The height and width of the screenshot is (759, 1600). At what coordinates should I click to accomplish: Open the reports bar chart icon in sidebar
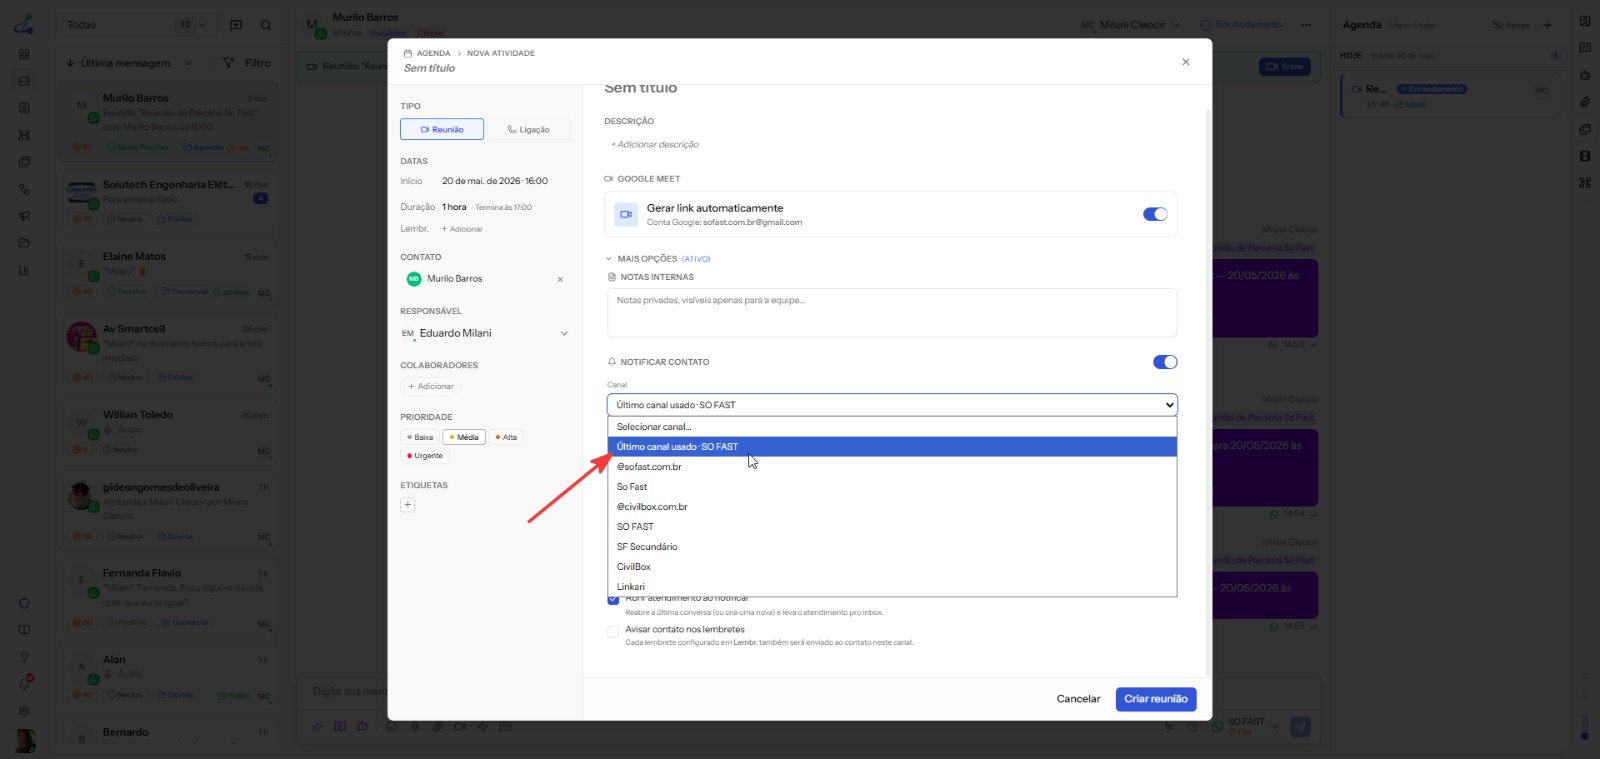pos(24,270)
